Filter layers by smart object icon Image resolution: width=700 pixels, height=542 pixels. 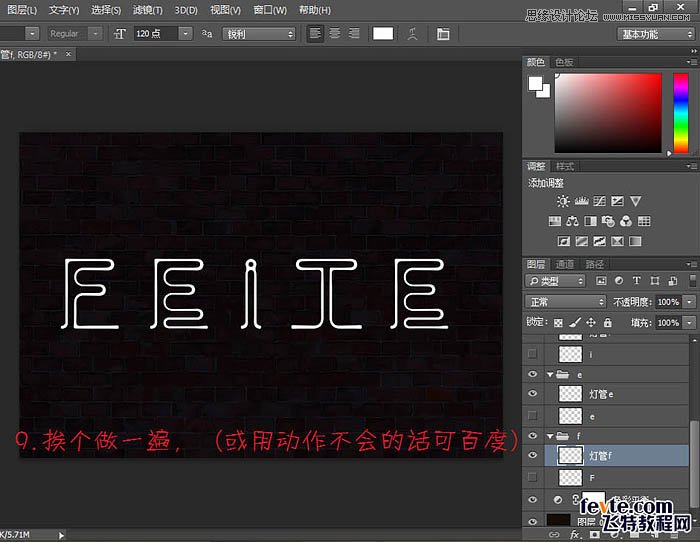point(673,281)
